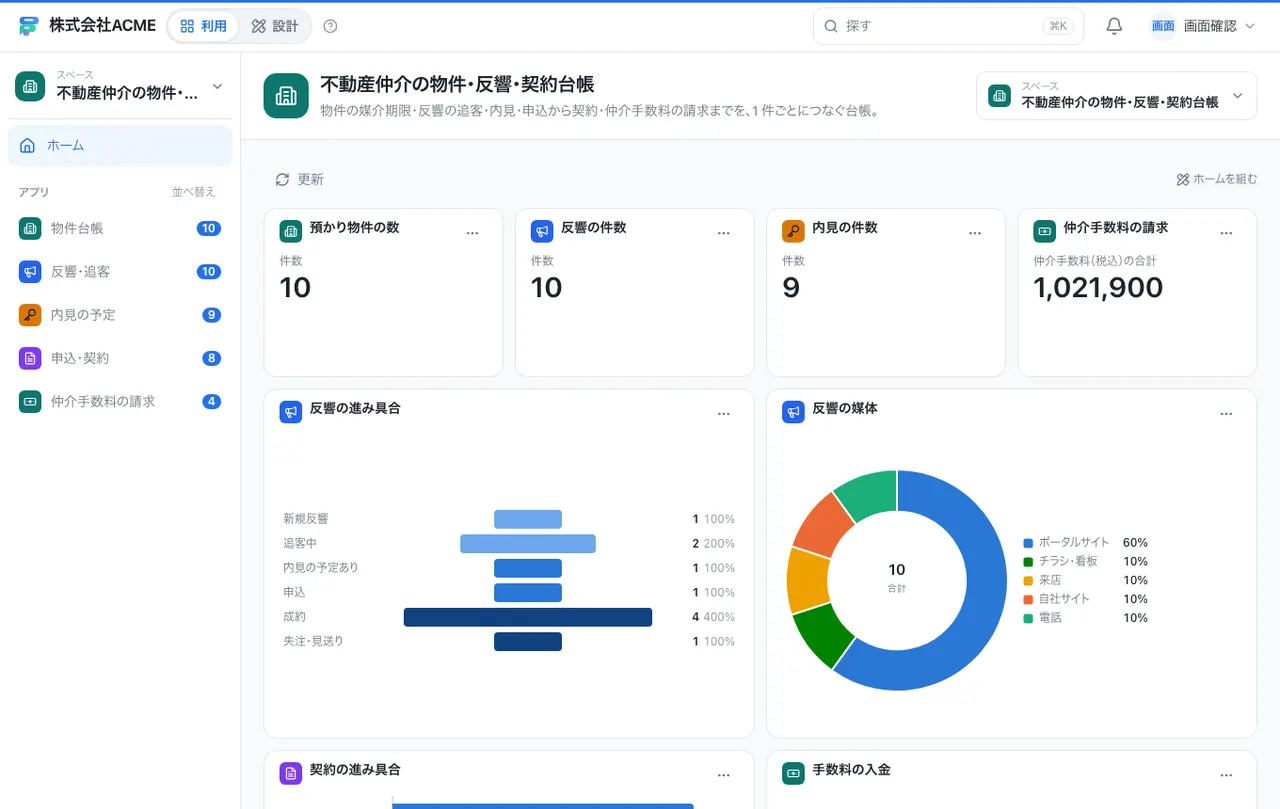Click the 物件台帳 building icon in sidebar
Viewport: 1280px width, 809px height.
(30, 228)
